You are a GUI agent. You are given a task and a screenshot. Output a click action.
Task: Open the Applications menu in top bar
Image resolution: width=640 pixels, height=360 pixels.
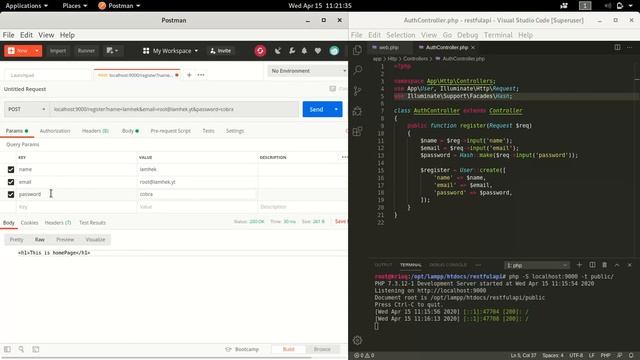point(26,6)
